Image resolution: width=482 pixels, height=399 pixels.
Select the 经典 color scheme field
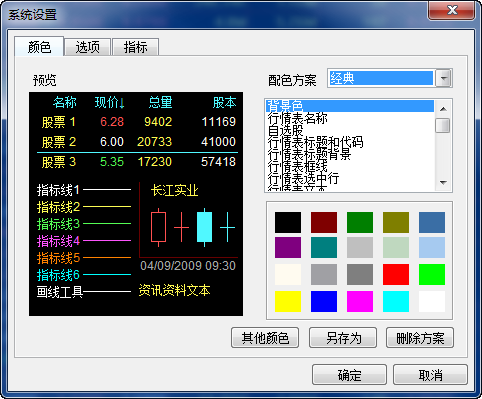pyautogui.click(x=381, y=78)
